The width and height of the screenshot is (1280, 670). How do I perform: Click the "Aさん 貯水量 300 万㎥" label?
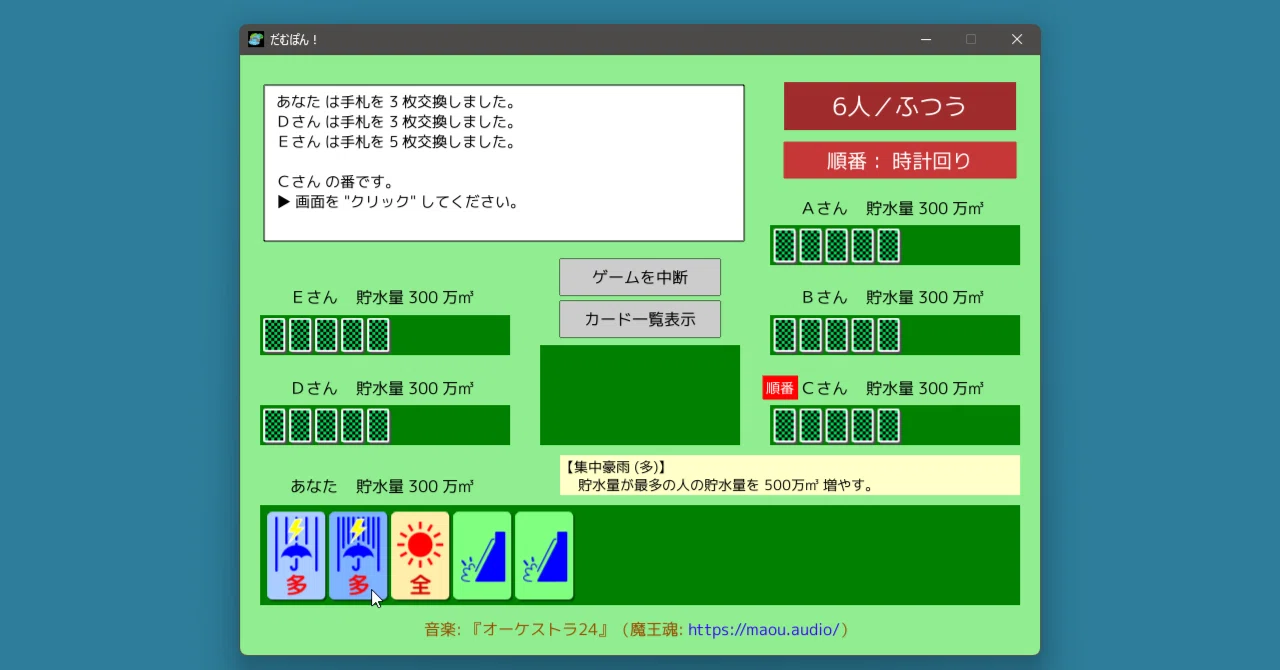point(893,208)
